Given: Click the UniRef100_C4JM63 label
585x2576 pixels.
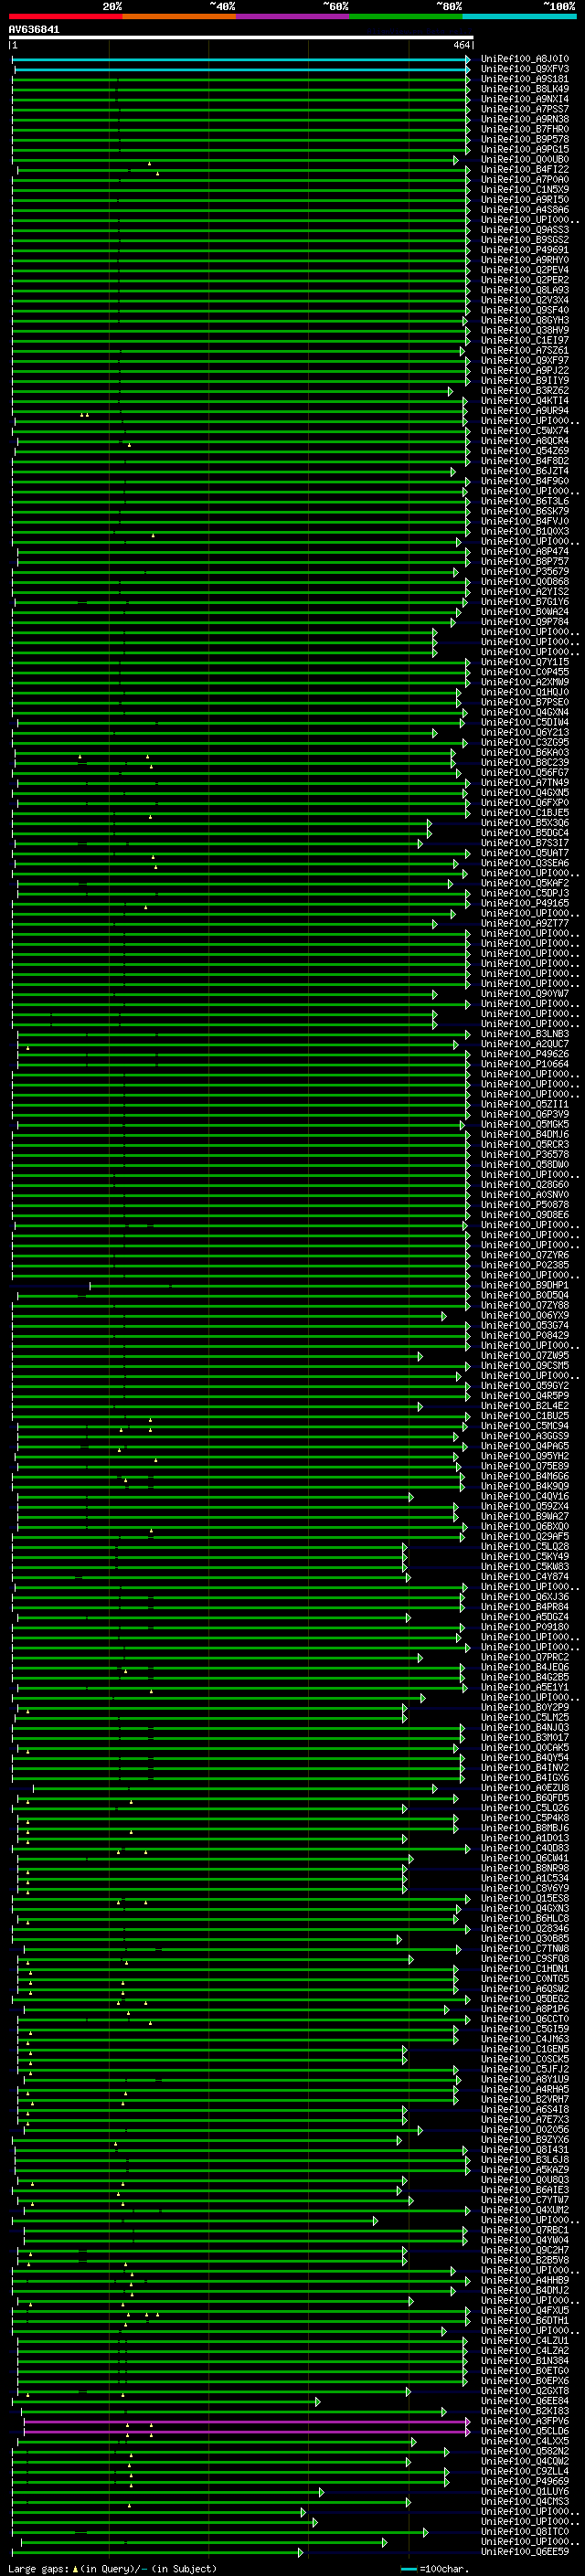Looking at the screenshot, I should coord(525,2038).
